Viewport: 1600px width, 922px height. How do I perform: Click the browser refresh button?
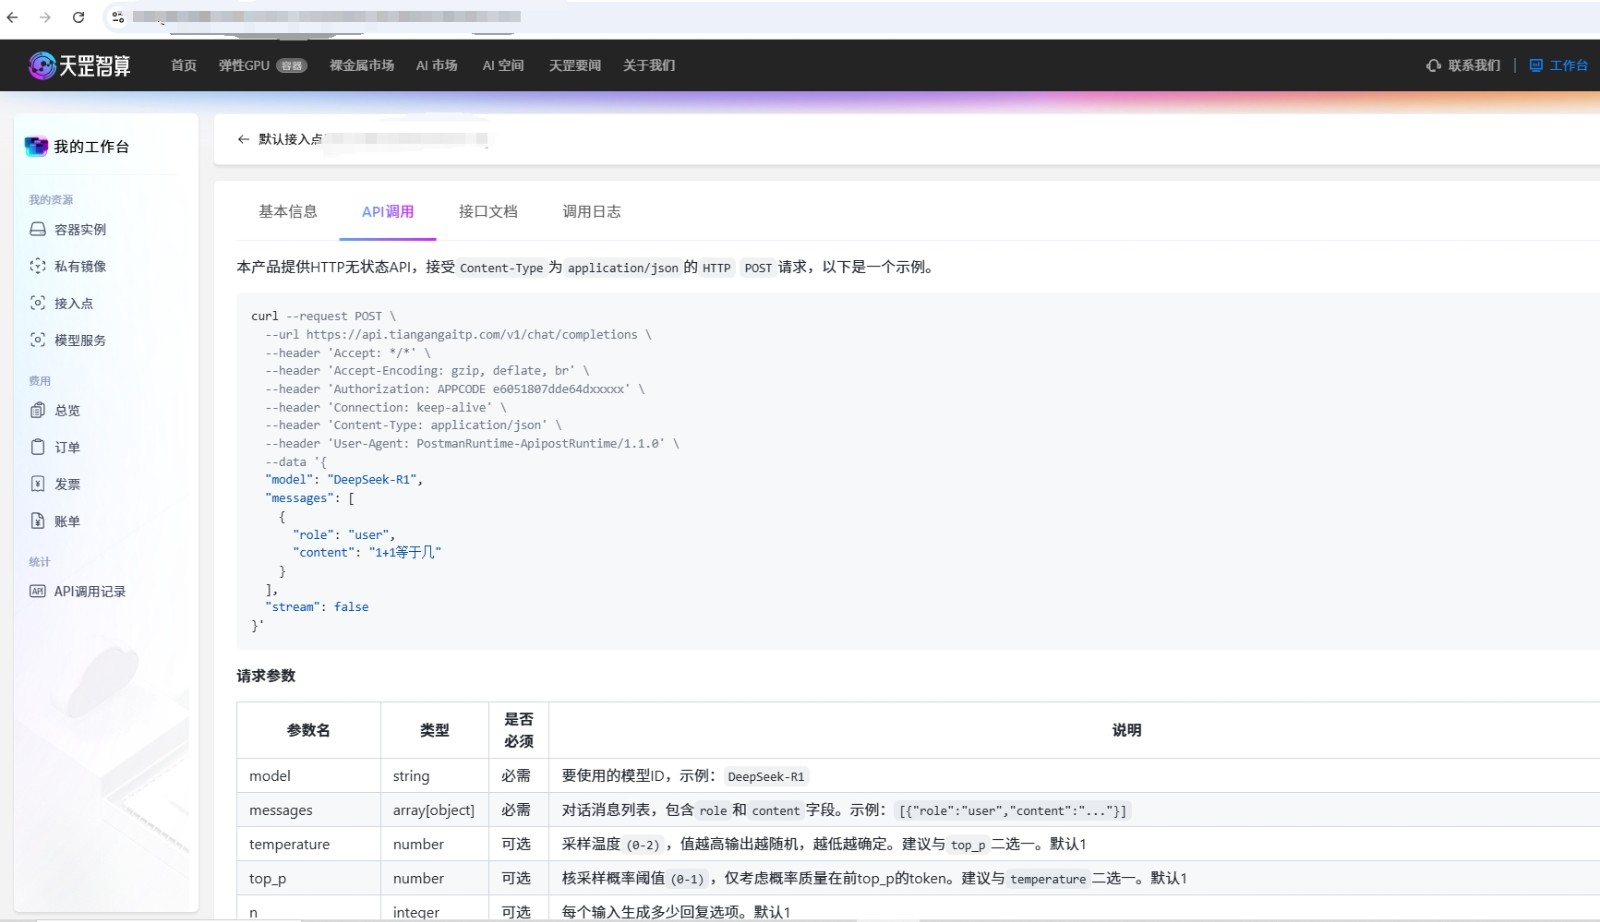pyautogui.click(x=79, y=17)
